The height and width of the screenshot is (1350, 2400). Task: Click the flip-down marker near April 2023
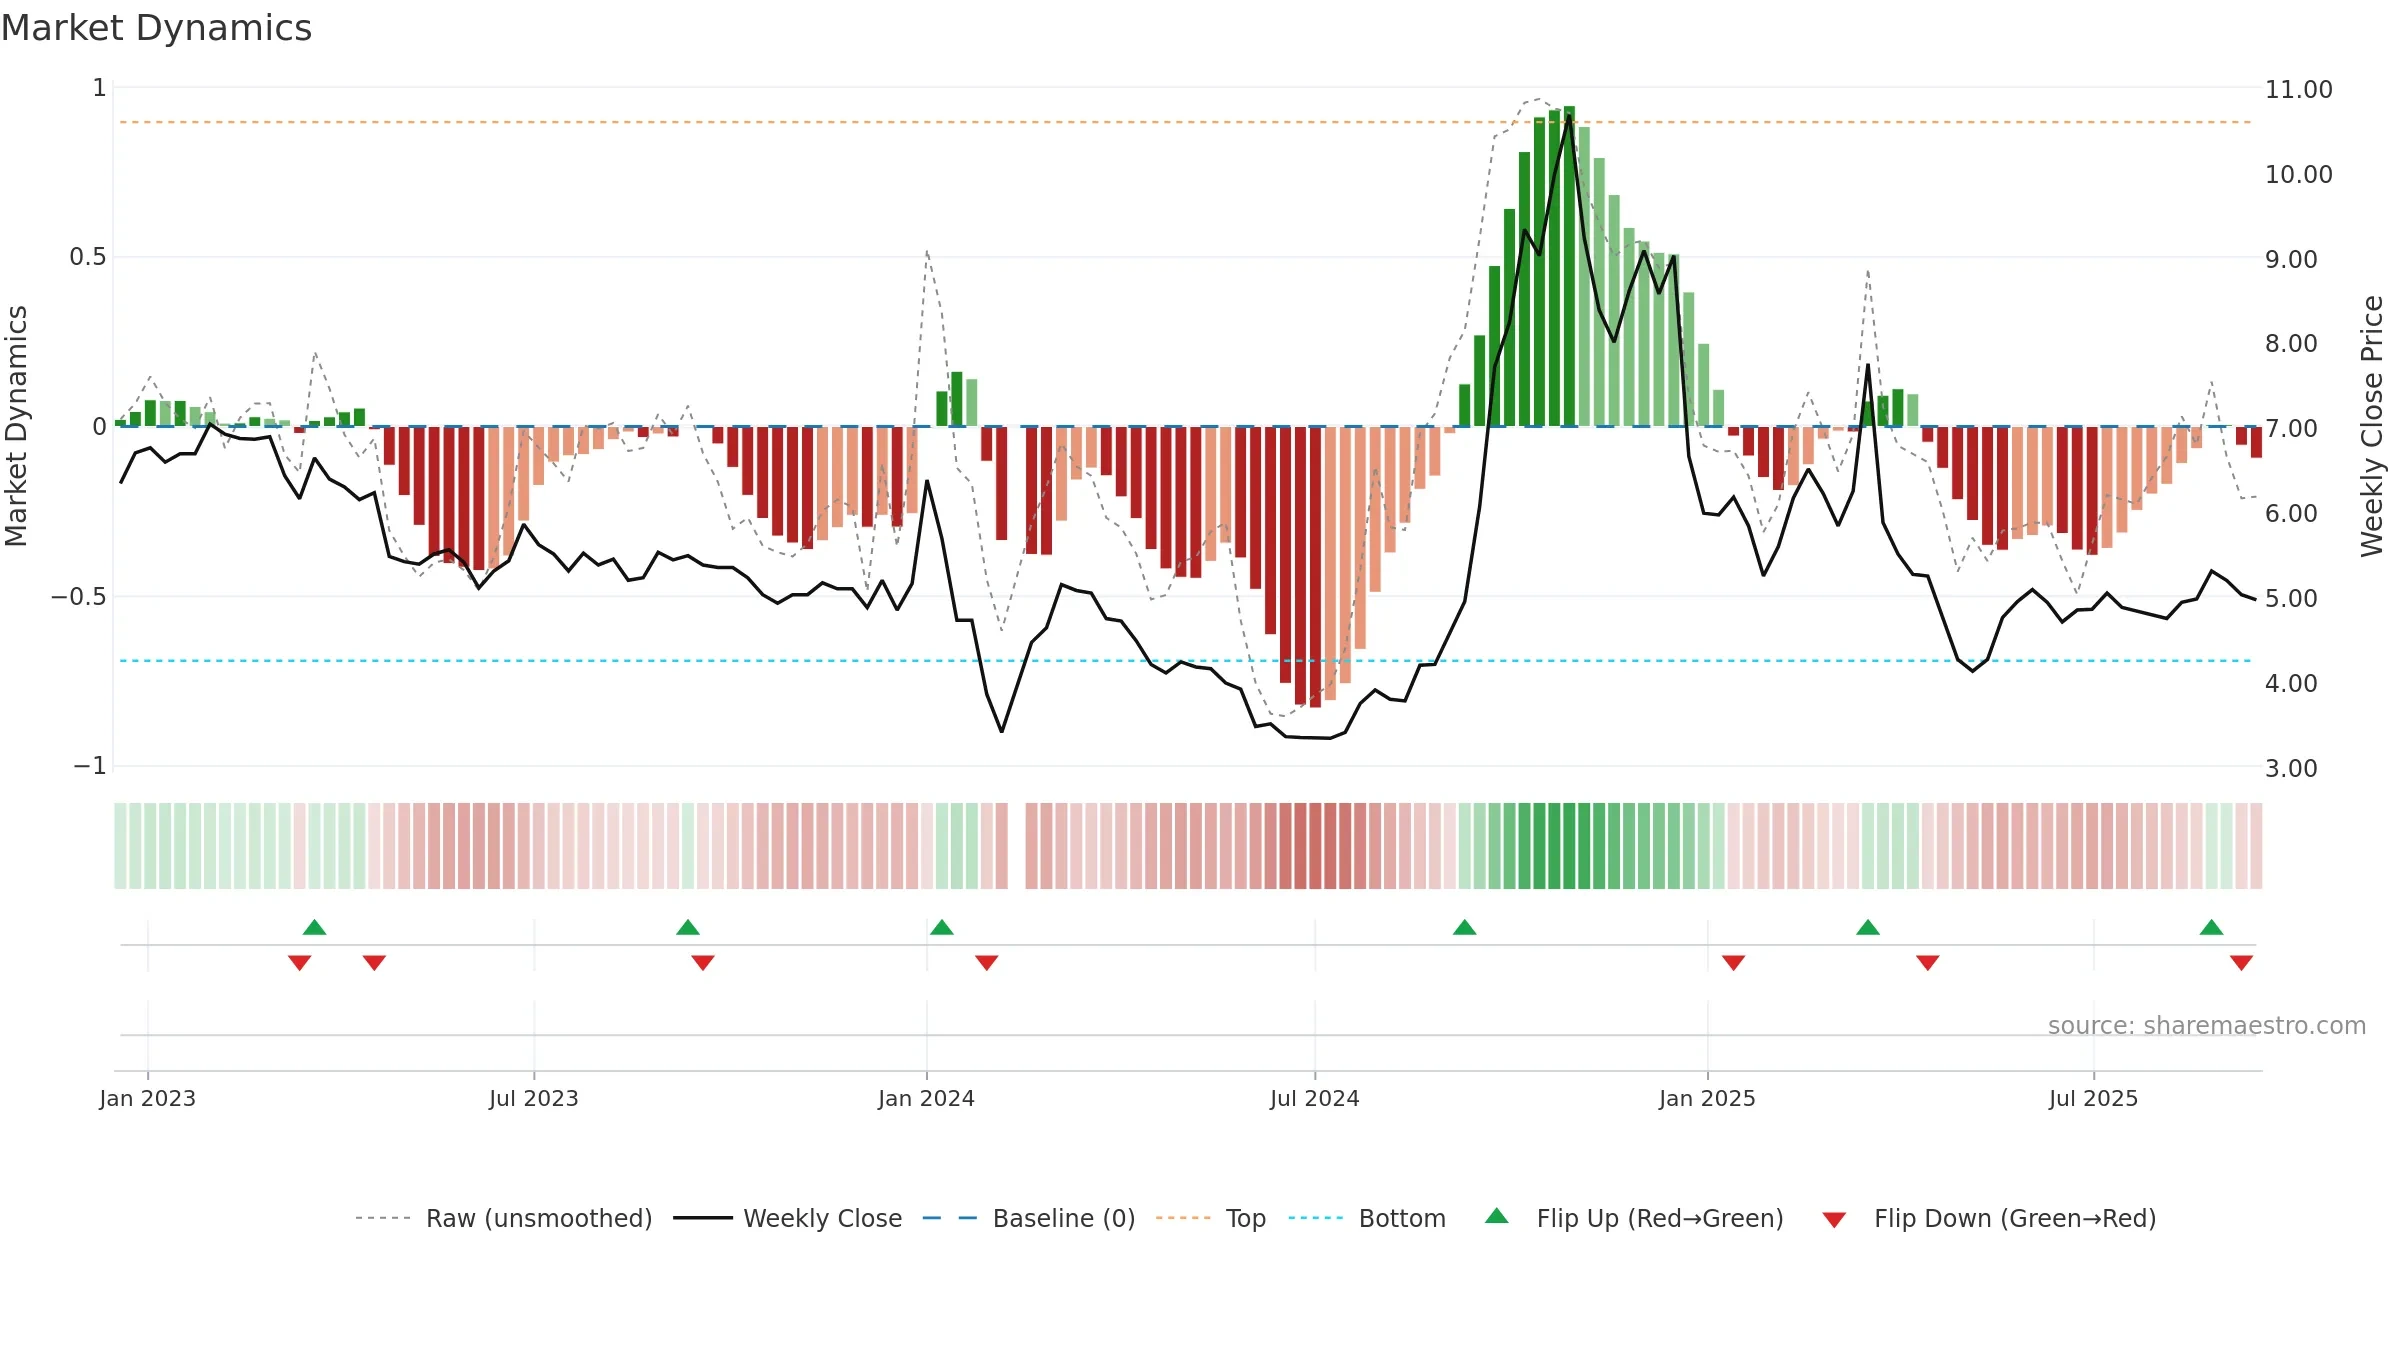tap(375, 963)
